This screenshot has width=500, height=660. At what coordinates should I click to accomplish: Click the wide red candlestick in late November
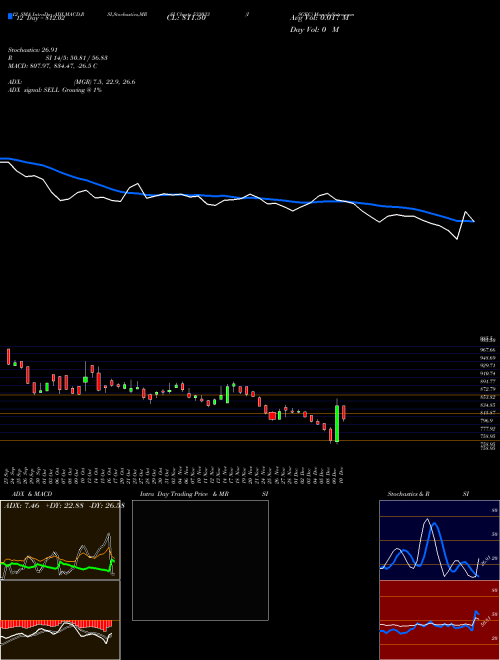click(x=272, y=416)
